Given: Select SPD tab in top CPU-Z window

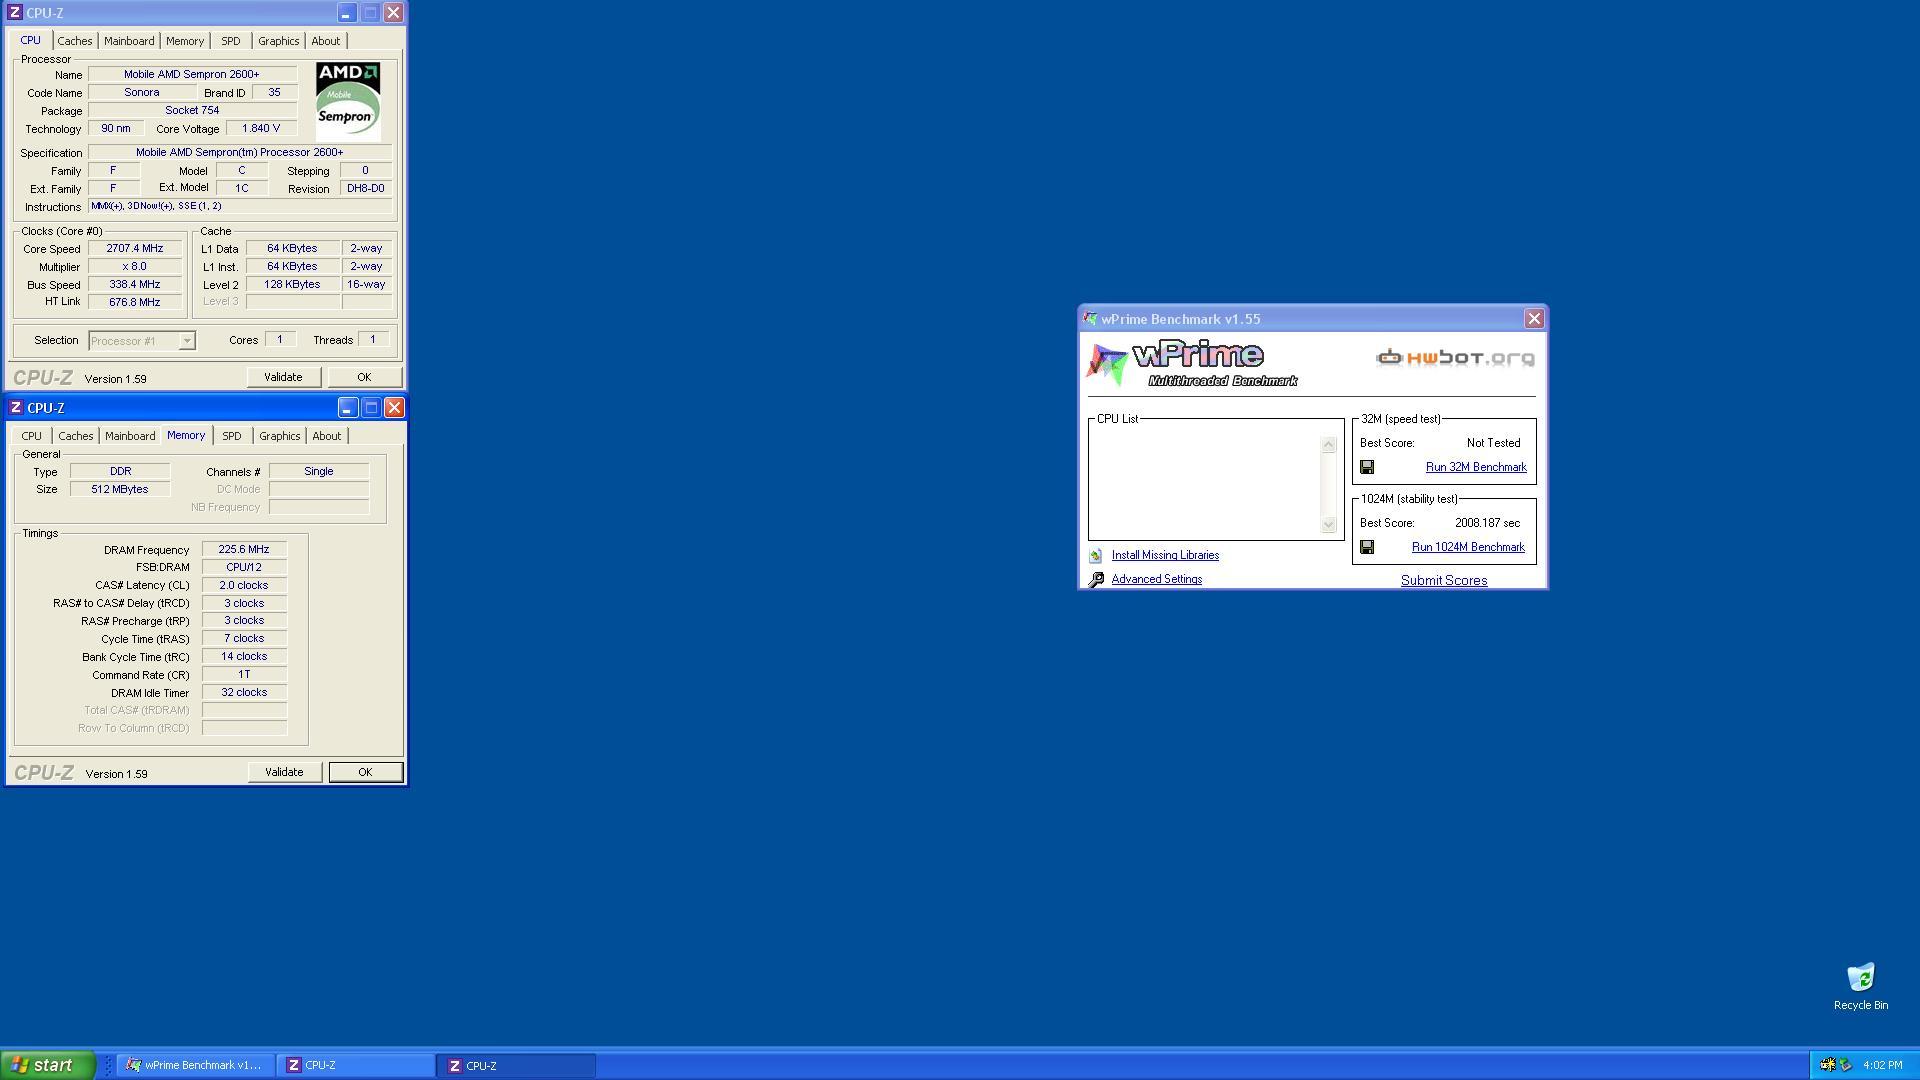Looking at the screenshot, I should point(231,41).
